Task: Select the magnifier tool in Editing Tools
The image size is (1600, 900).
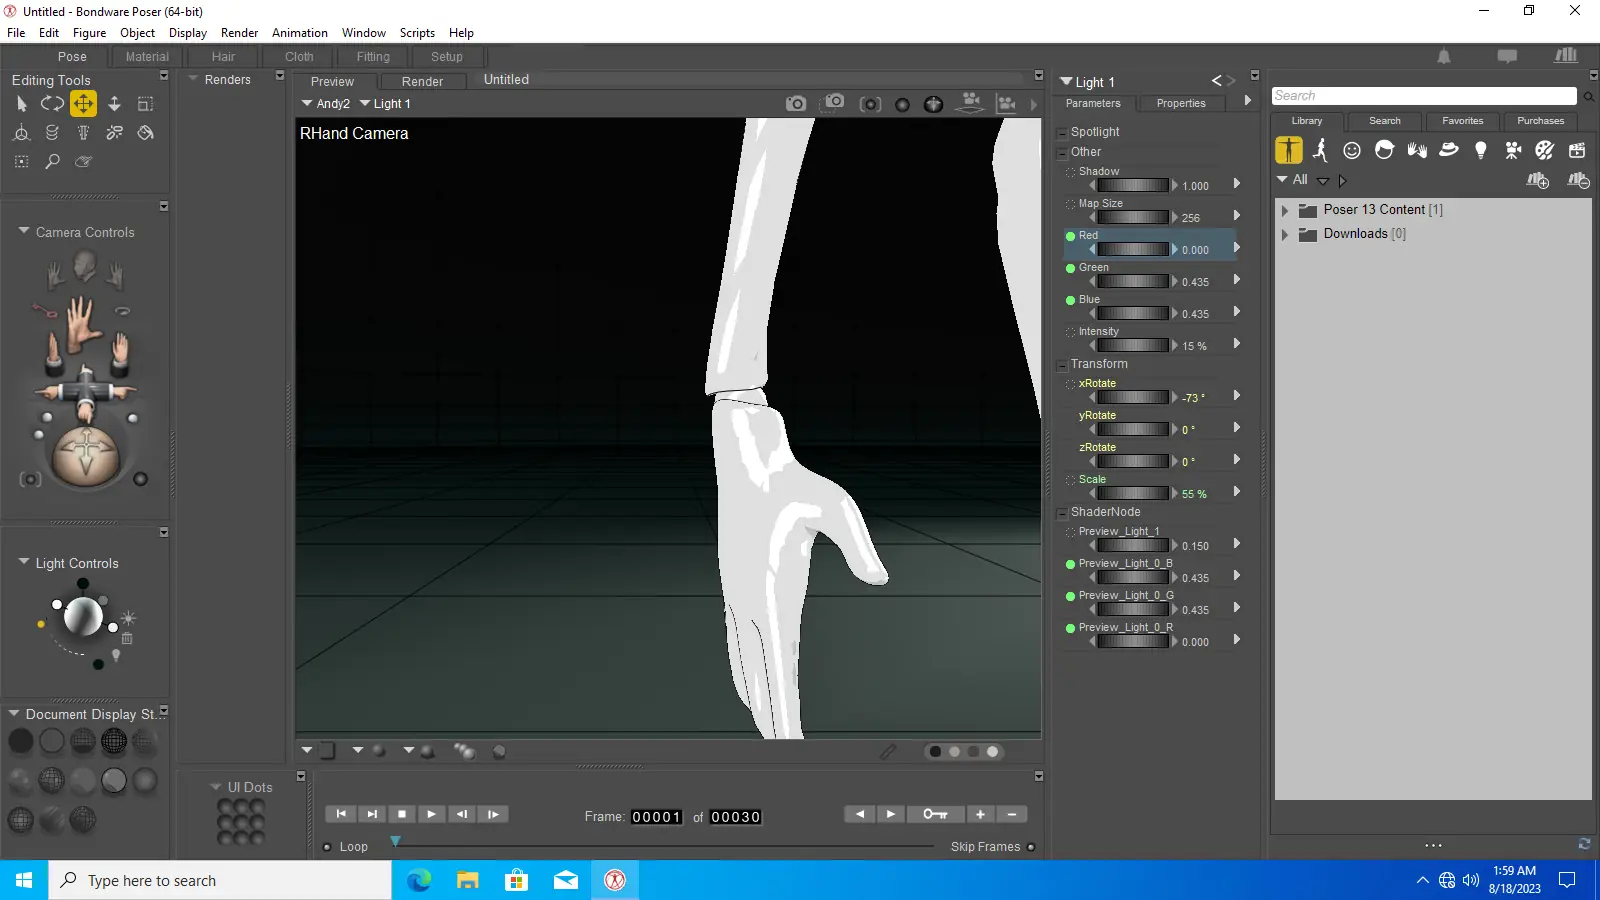Action: point(52,161)
